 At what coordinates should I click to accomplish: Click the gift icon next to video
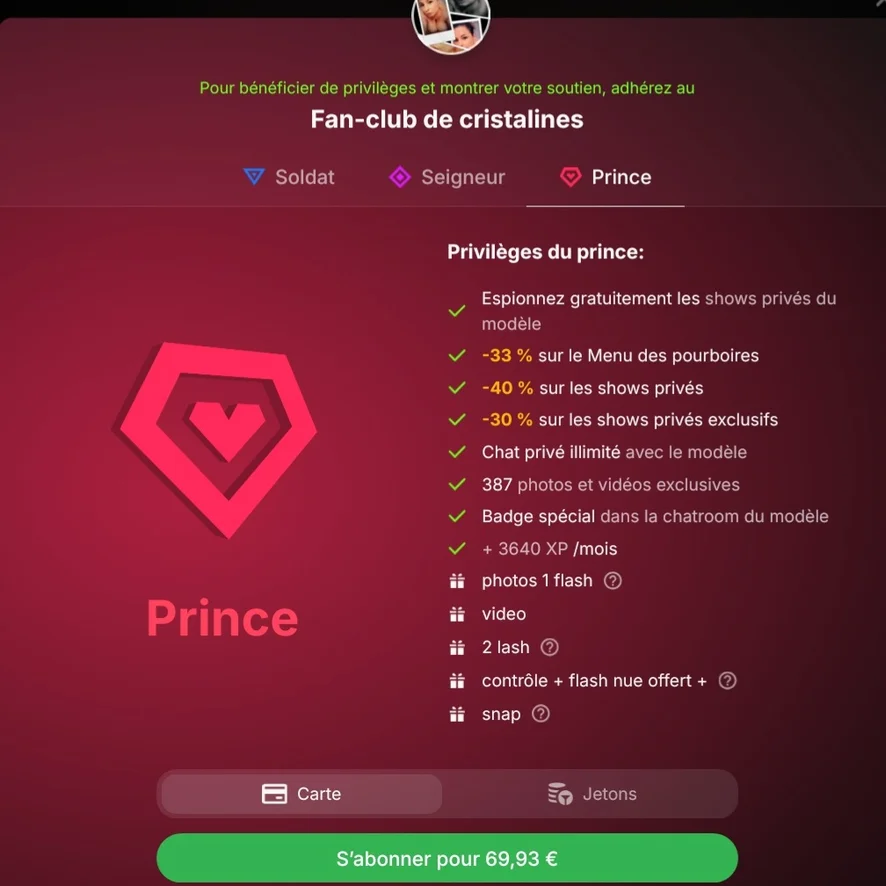coord(457,614)
